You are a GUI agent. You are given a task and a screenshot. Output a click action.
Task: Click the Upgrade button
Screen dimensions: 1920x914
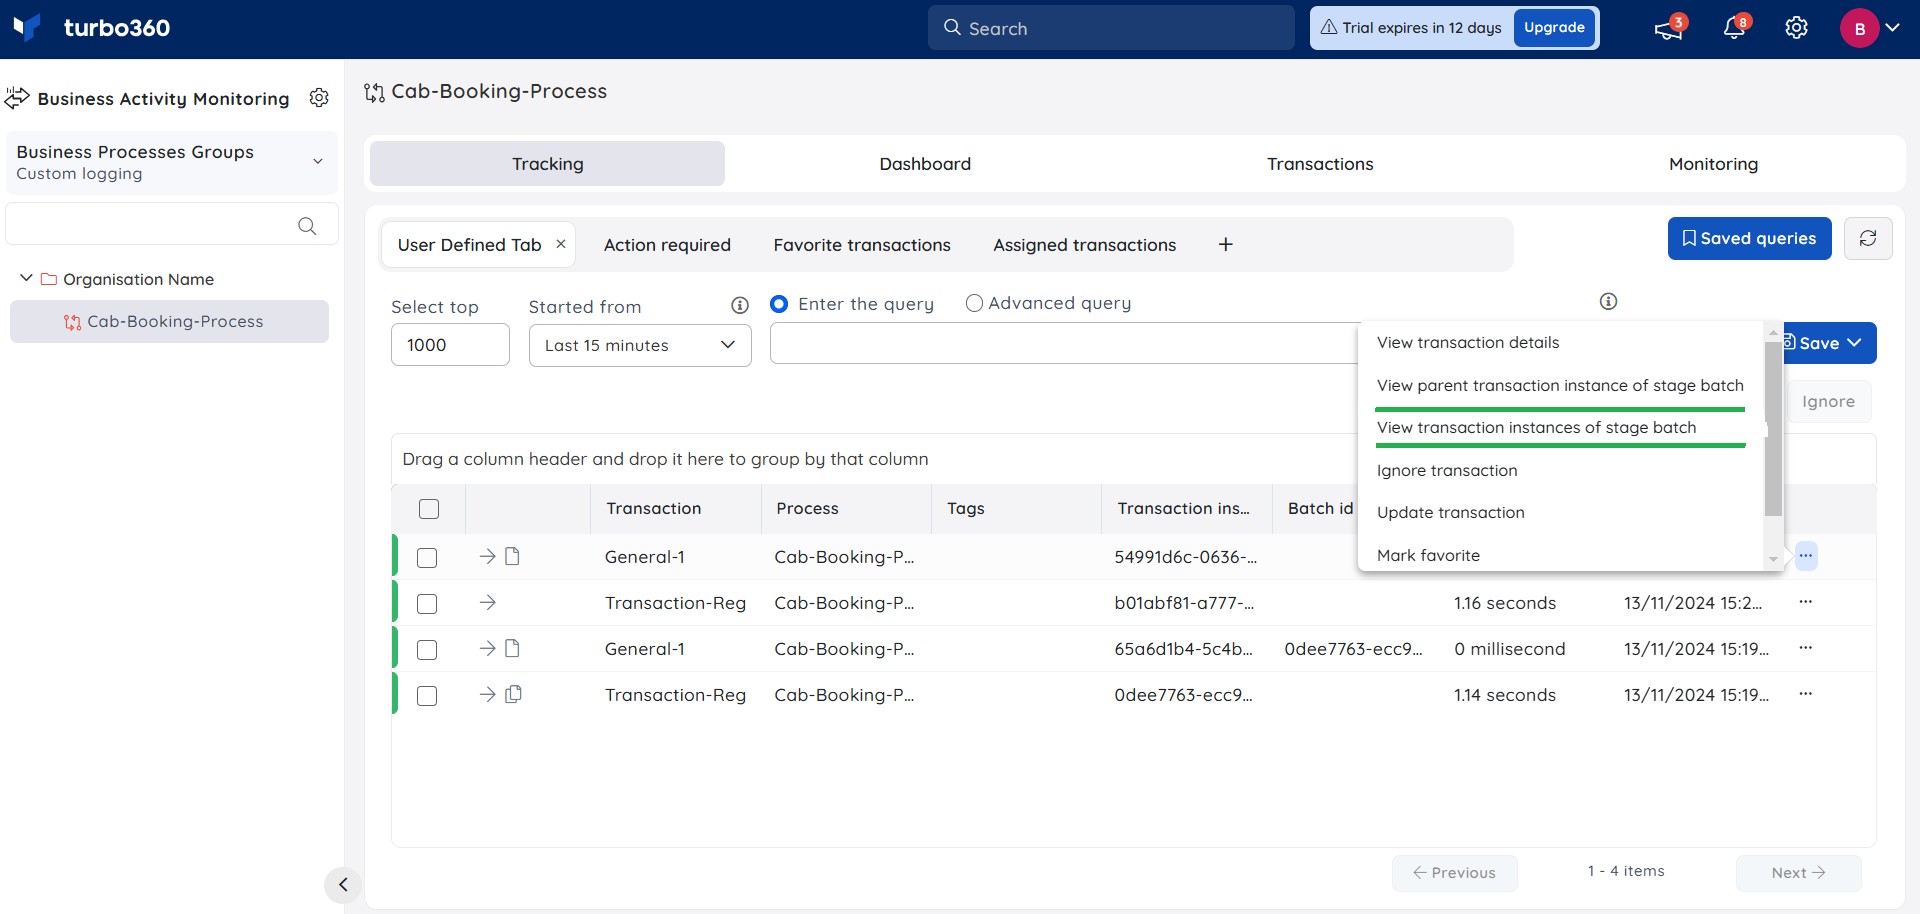click(x=1554, y=28)
